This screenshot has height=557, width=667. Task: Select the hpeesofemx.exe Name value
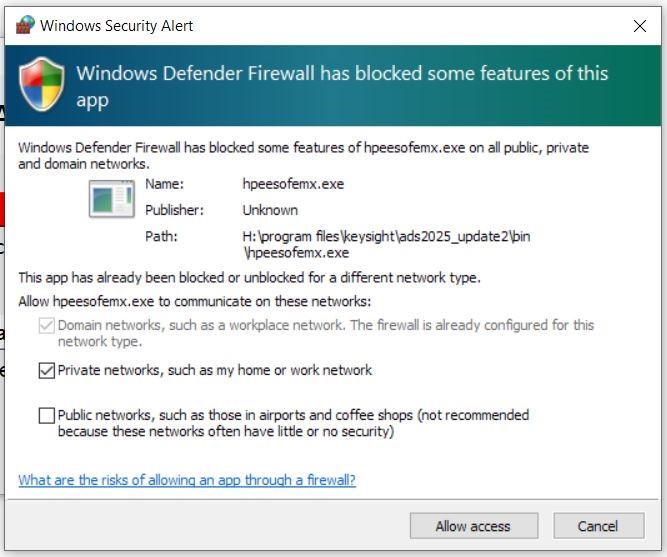point(293,184)
